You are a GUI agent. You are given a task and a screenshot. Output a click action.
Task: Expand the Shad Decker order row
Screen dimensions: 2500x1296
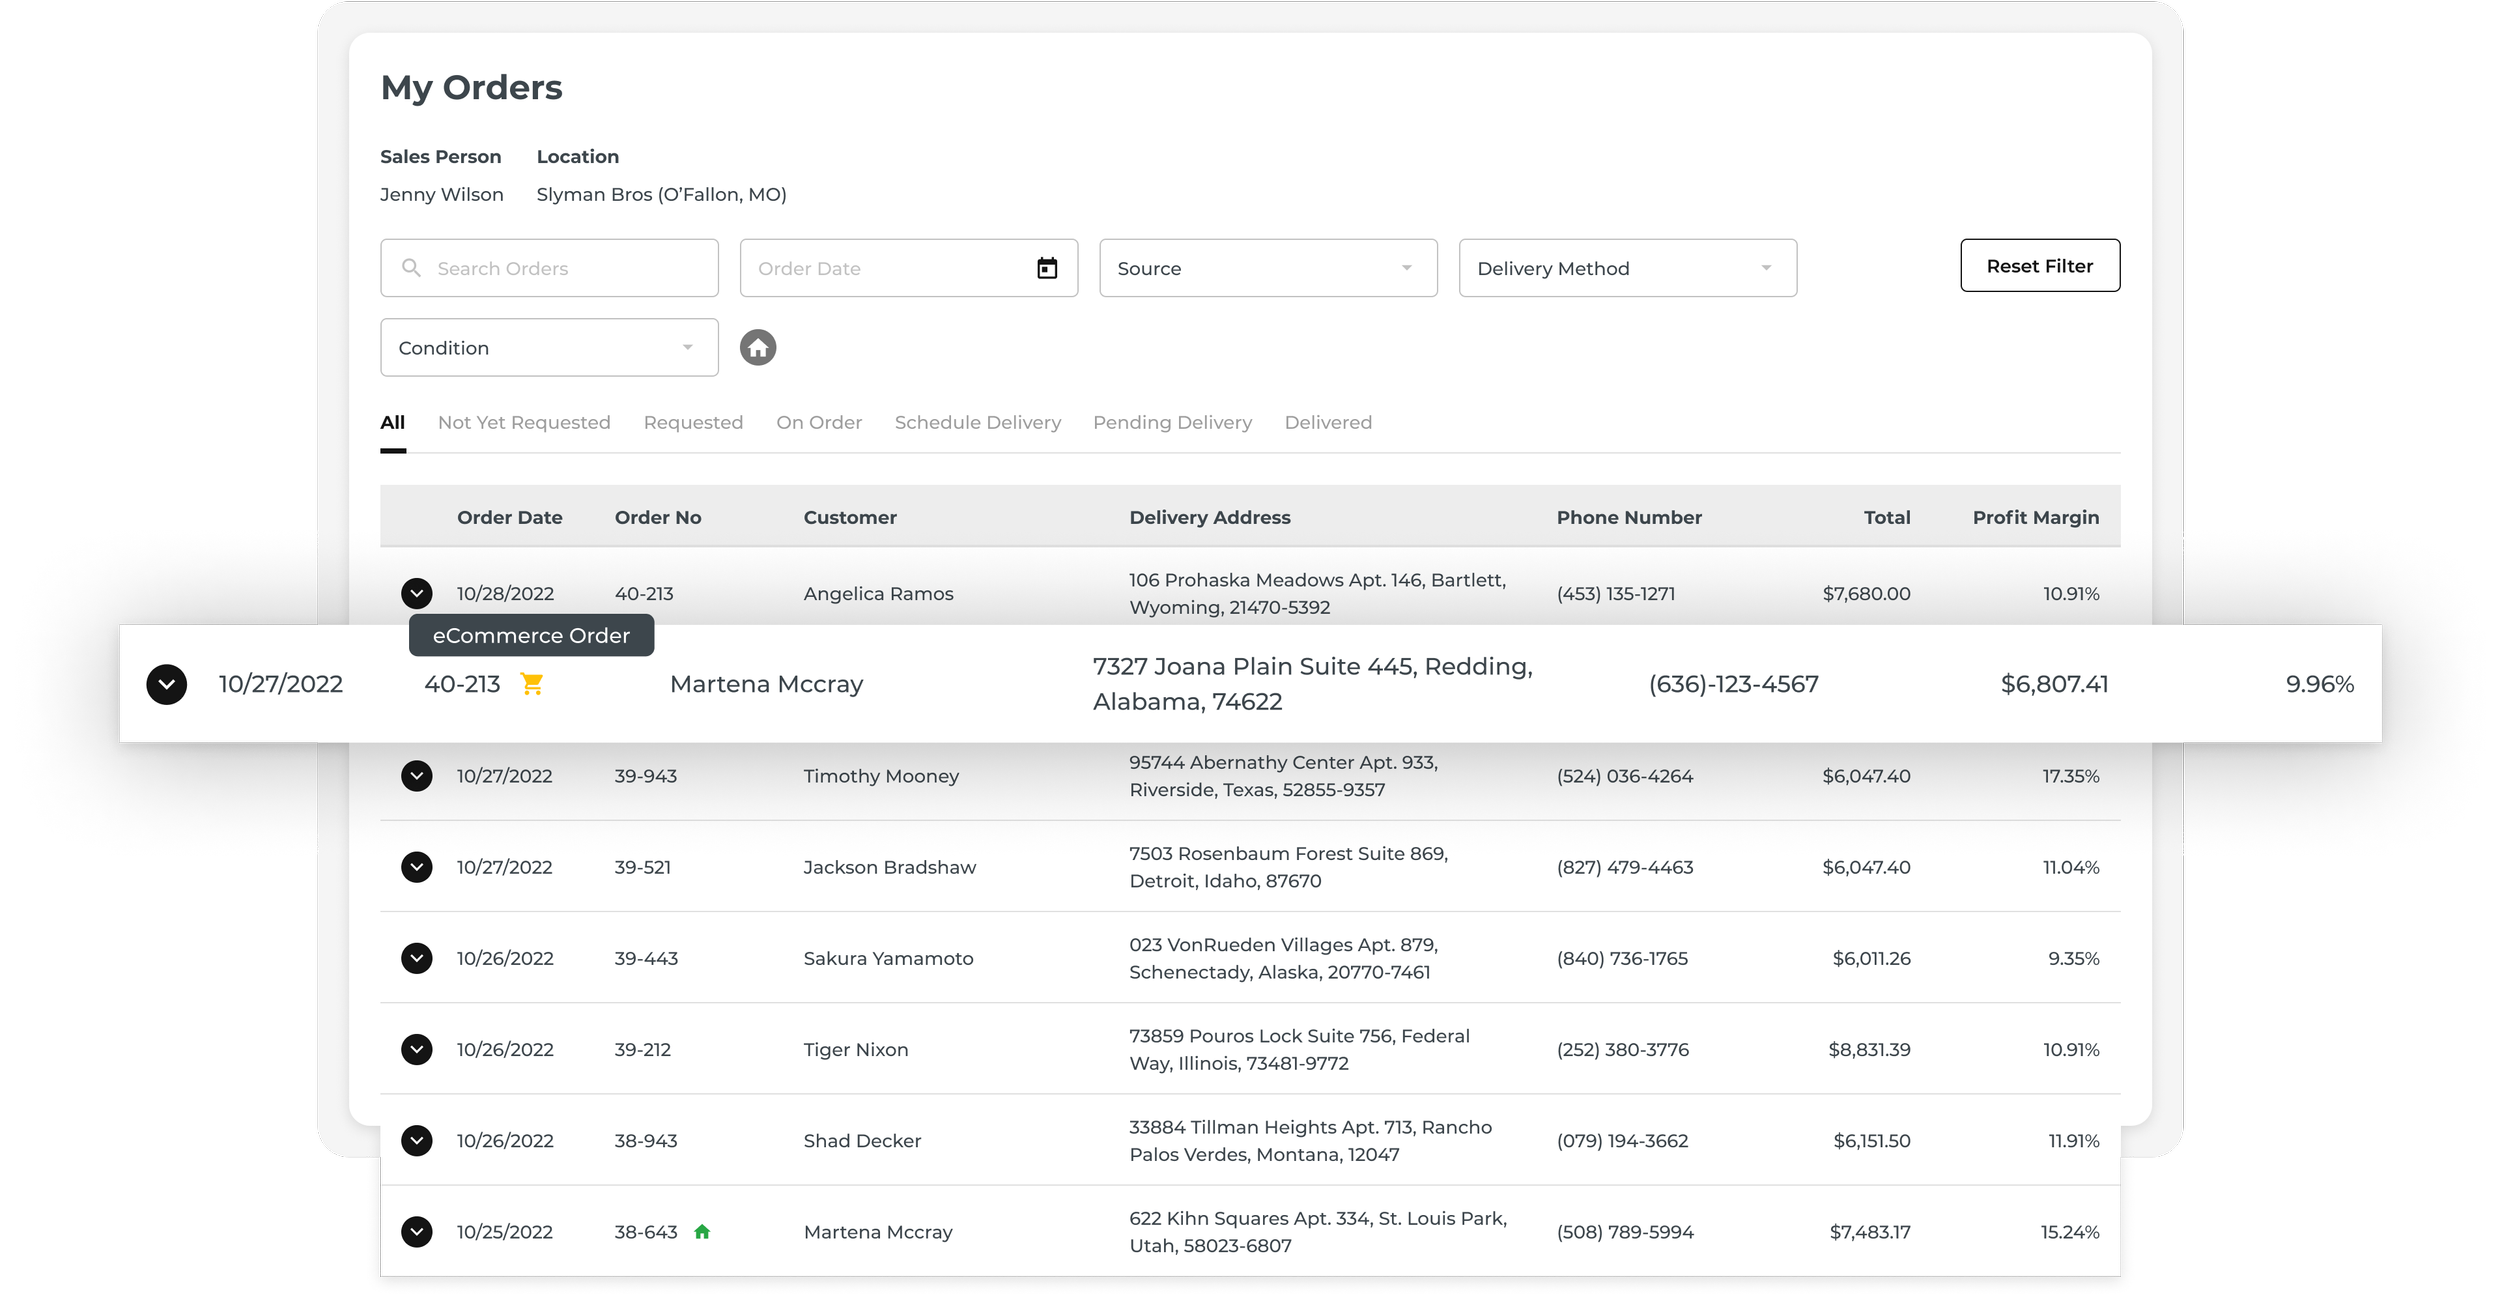pyautogui.click(x=417, y=1140)
